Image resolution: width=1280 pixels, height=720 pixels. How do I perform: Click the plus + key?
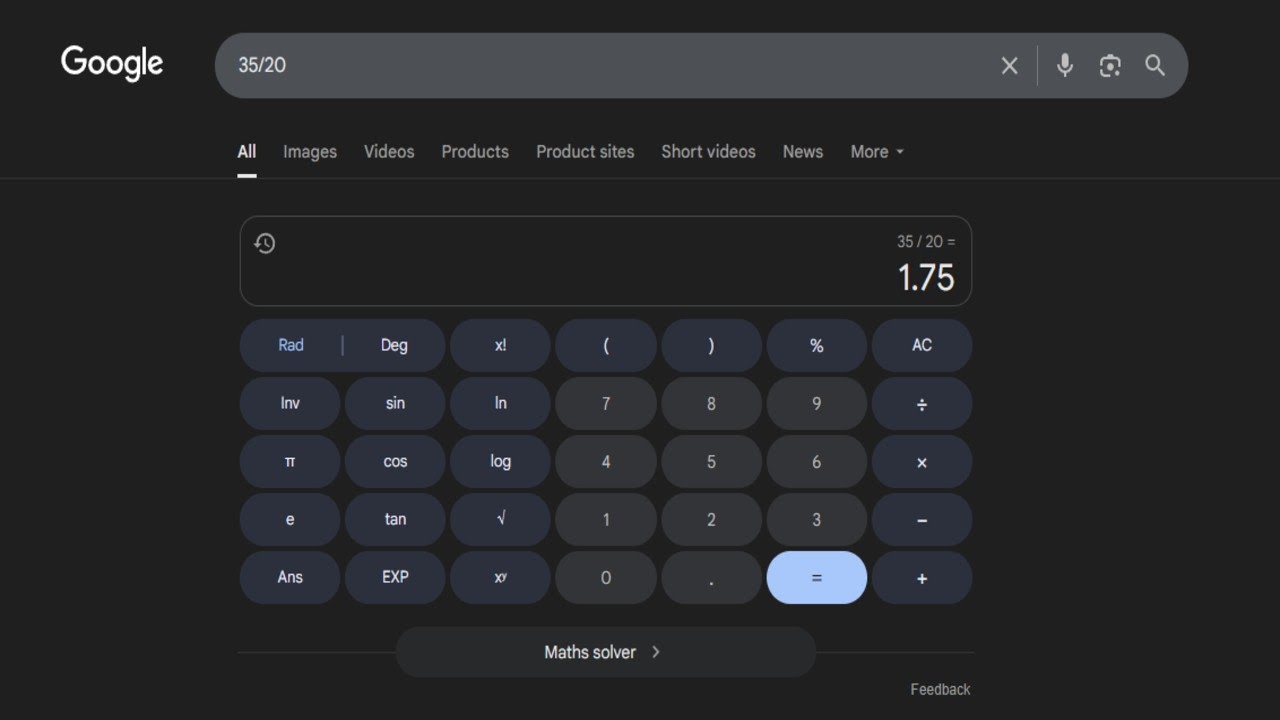[x=922, y=577]
